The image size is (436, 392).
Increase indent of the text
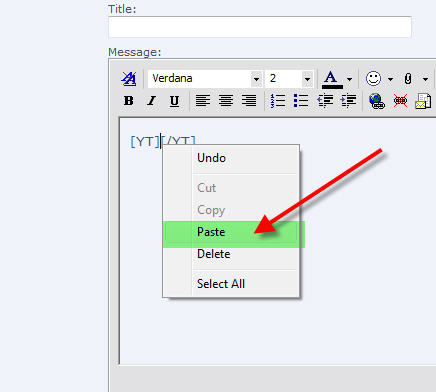[348, 100]
